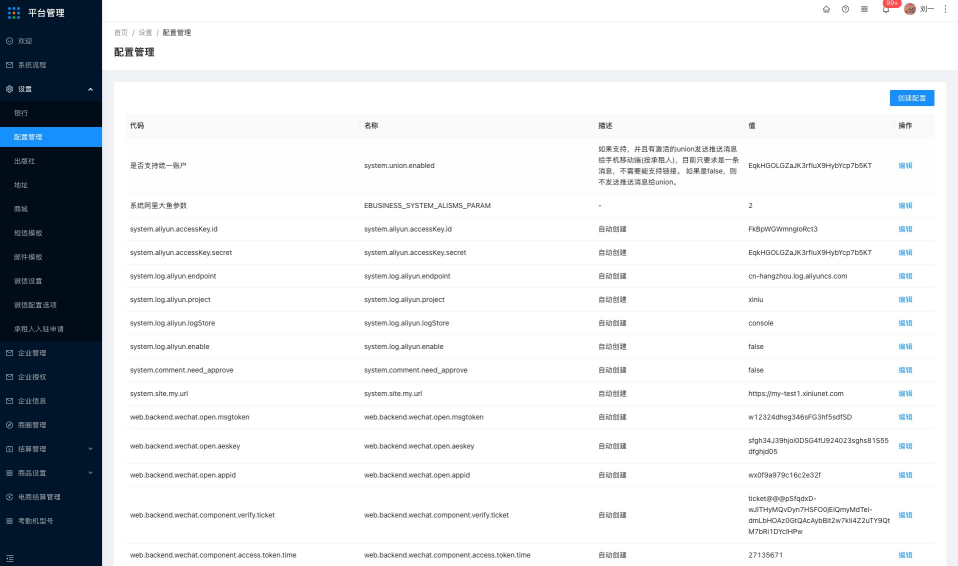Click the value 27135671
This screenshot has height=566, width=958.
(x=765, y=555)
